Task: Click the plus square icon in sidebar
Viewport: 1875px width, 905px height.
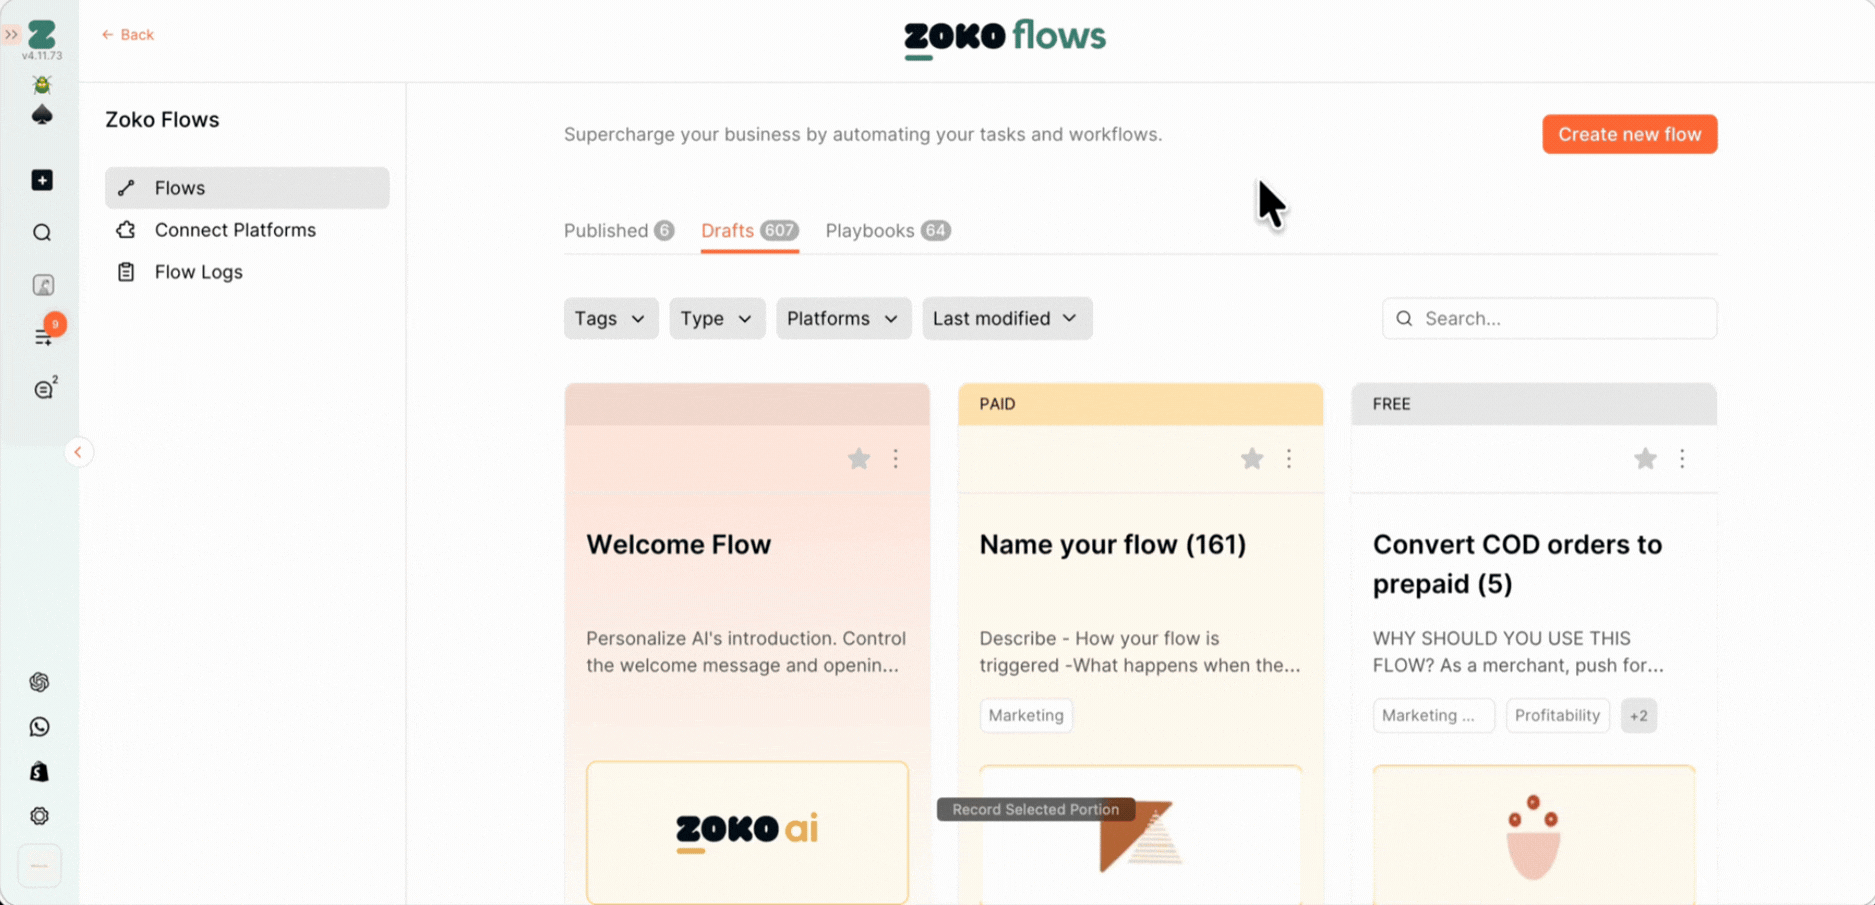Action: pos(42,180)
